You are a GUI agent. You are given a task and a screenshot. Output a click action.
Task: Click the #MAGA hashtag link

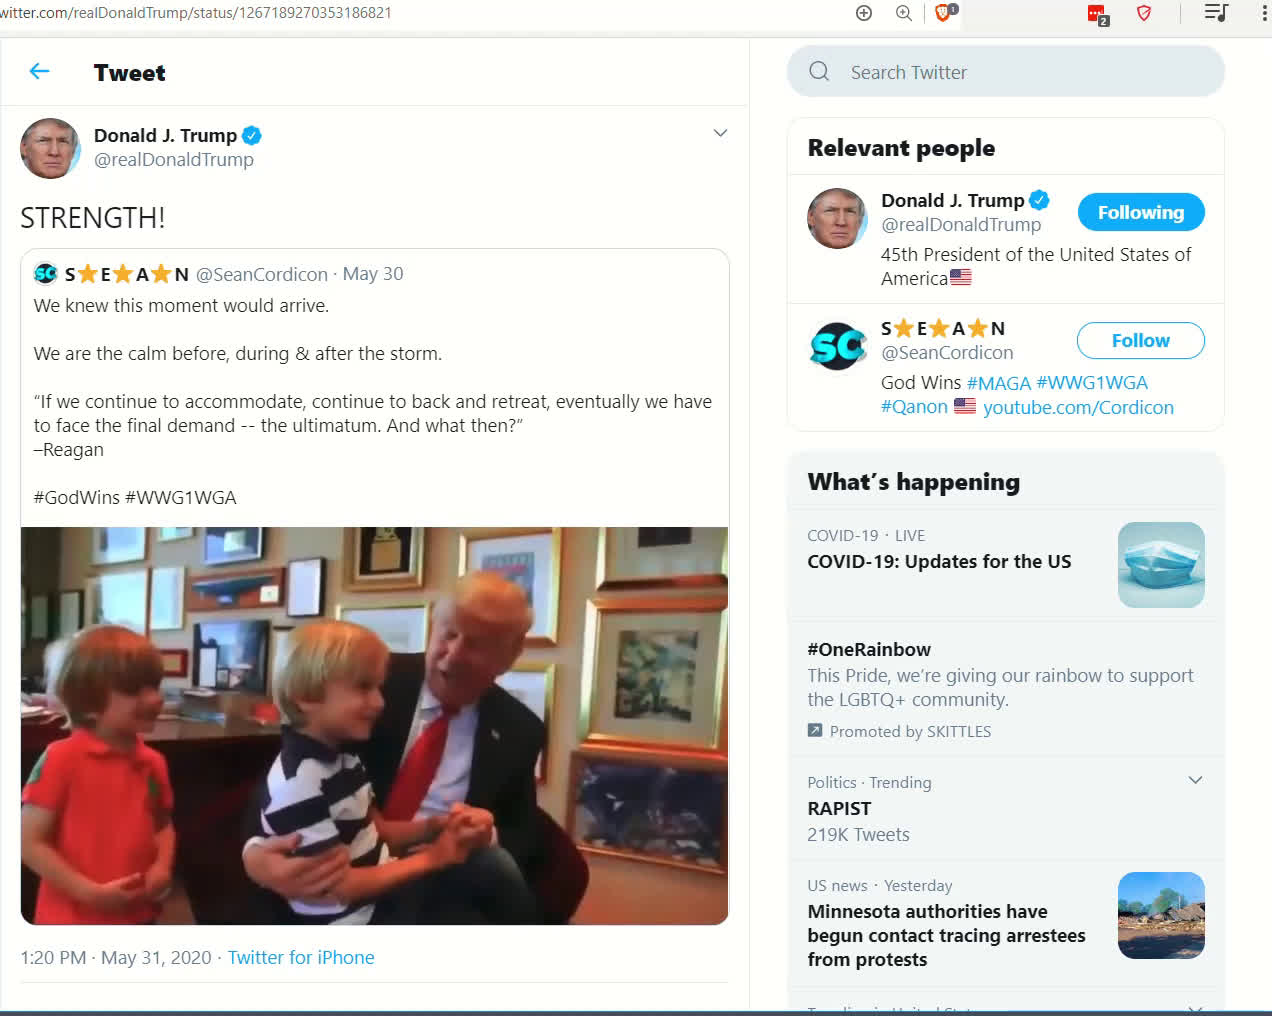pyautogui.click(x=998, y=383)
